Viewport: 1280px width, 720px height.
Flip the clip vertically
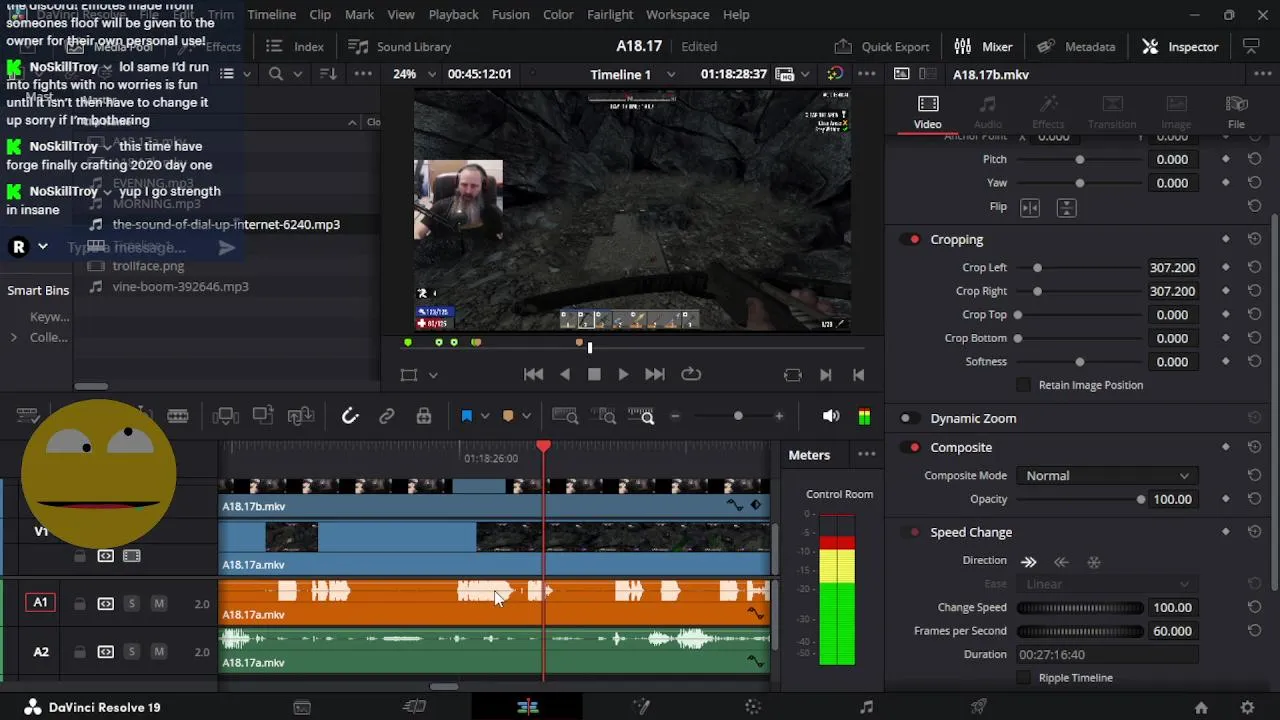[1066, 207]
